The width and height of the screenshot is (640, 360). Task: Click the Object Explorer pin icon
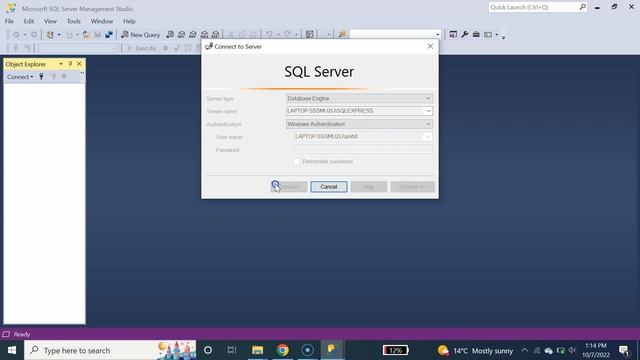70,64
